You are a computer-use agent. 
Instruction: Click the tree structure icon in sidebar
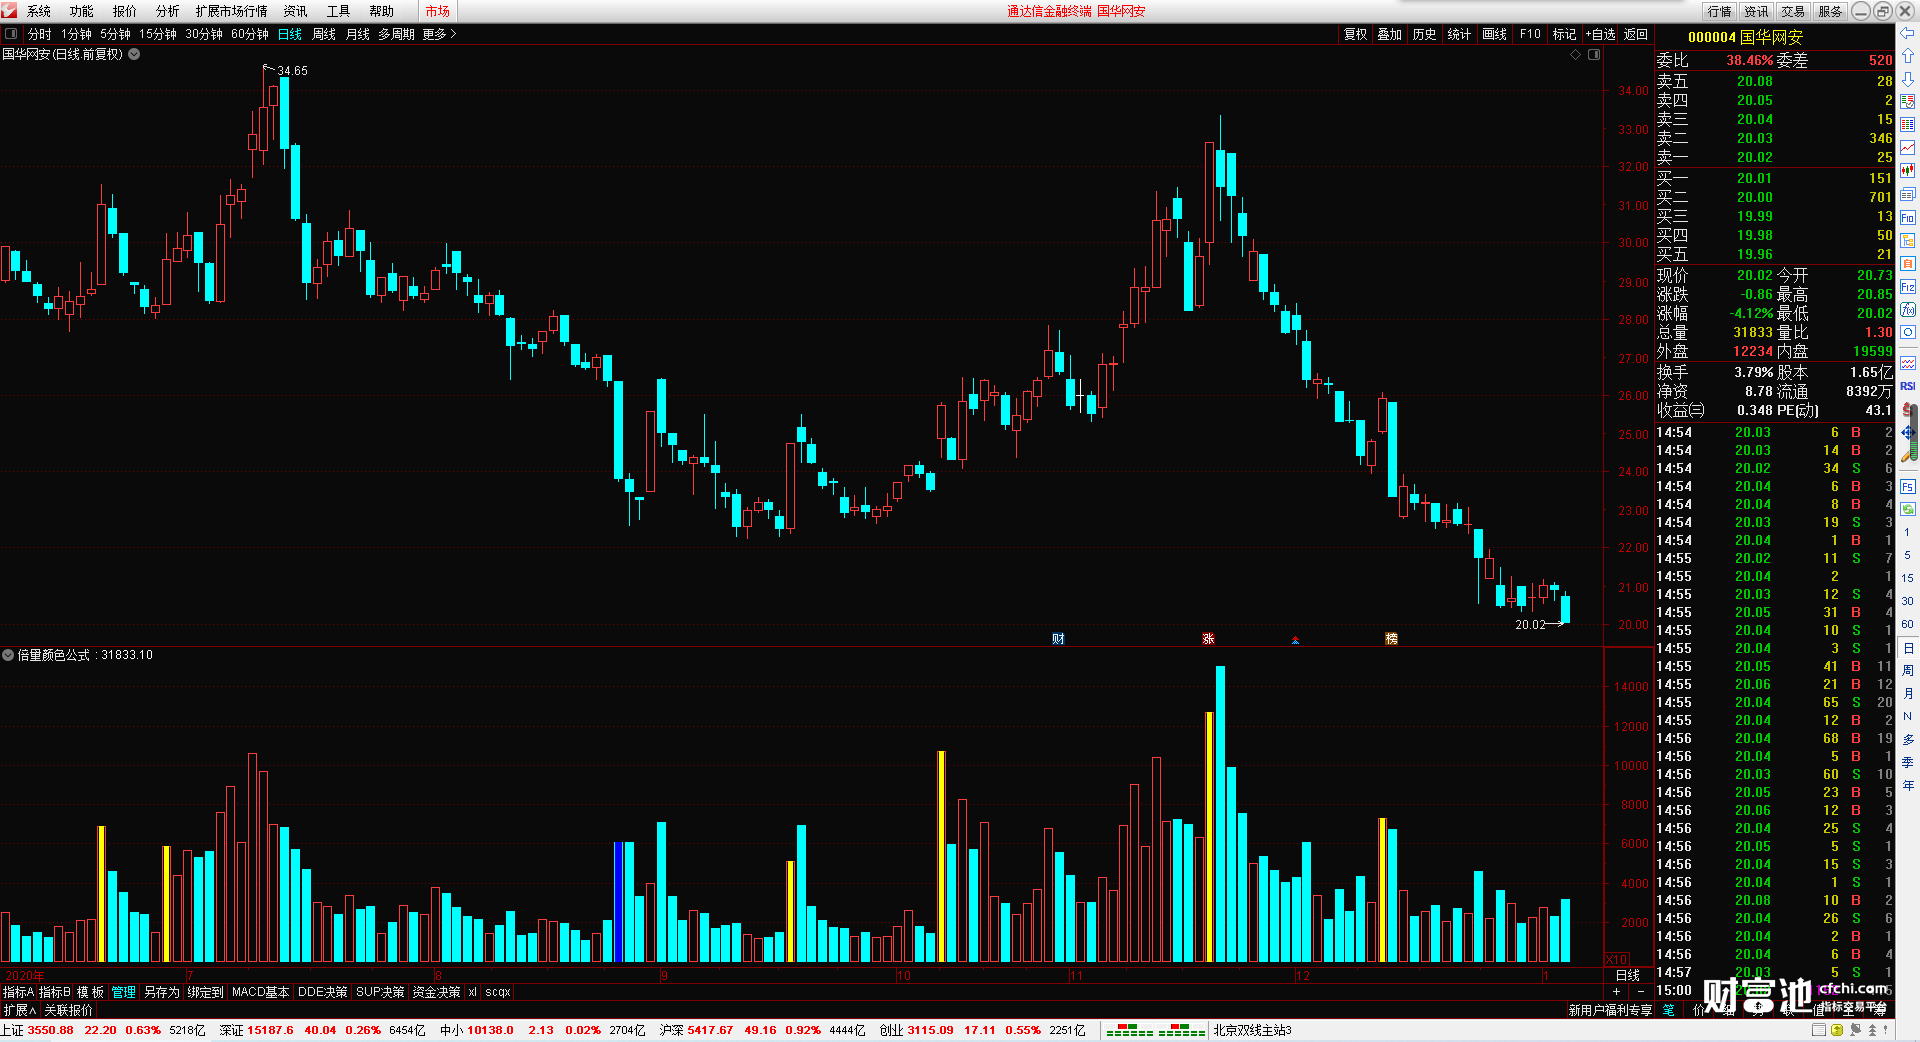coord(1907,241)
